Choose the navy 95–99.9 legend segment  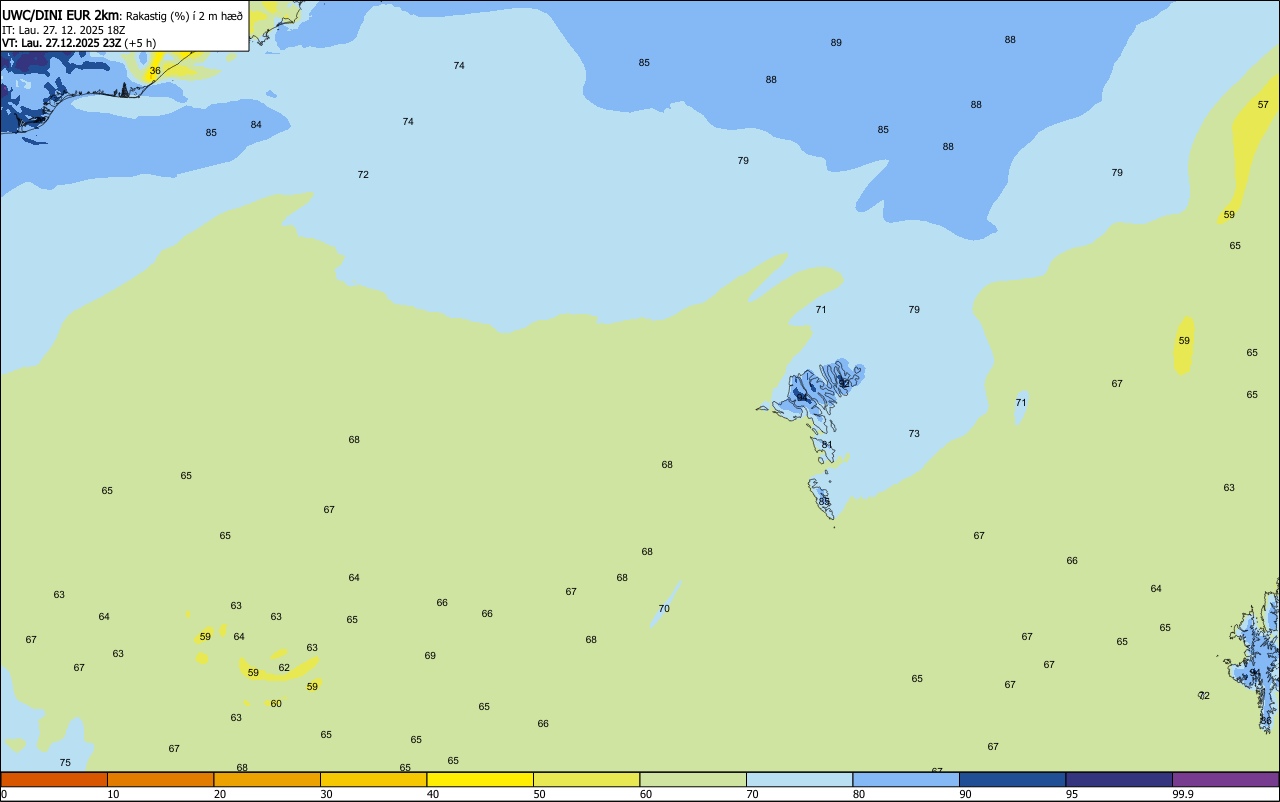(x=1119, y=779)
